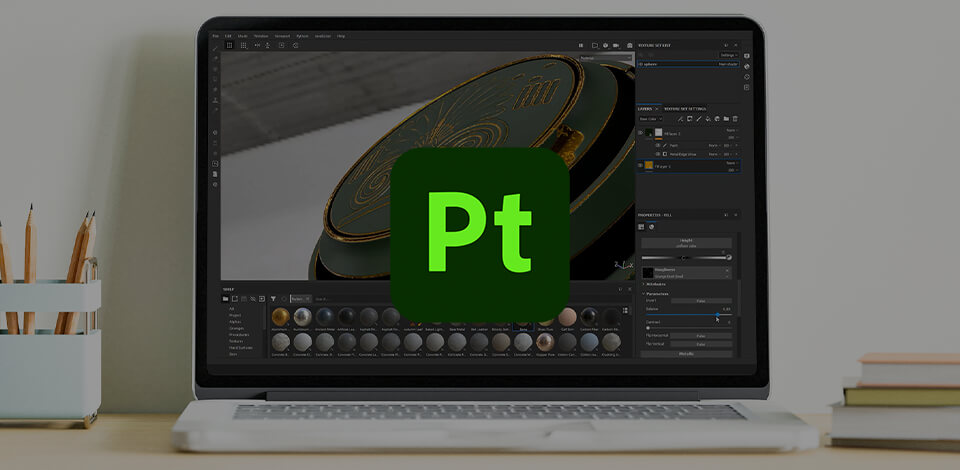Viewport: 960px width, 470px height.
Task: Add a mask using the Layers toolbar icon
Action: tap(689, 119)
